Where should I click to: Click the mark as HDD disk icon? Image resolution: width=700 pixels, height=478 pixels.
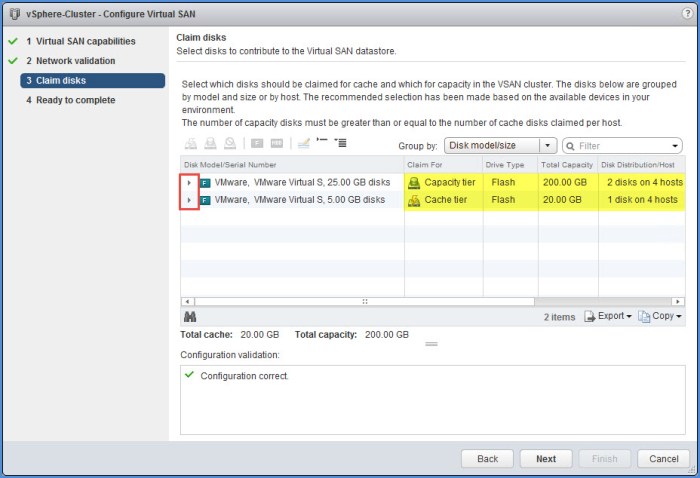tap(277, 143)
